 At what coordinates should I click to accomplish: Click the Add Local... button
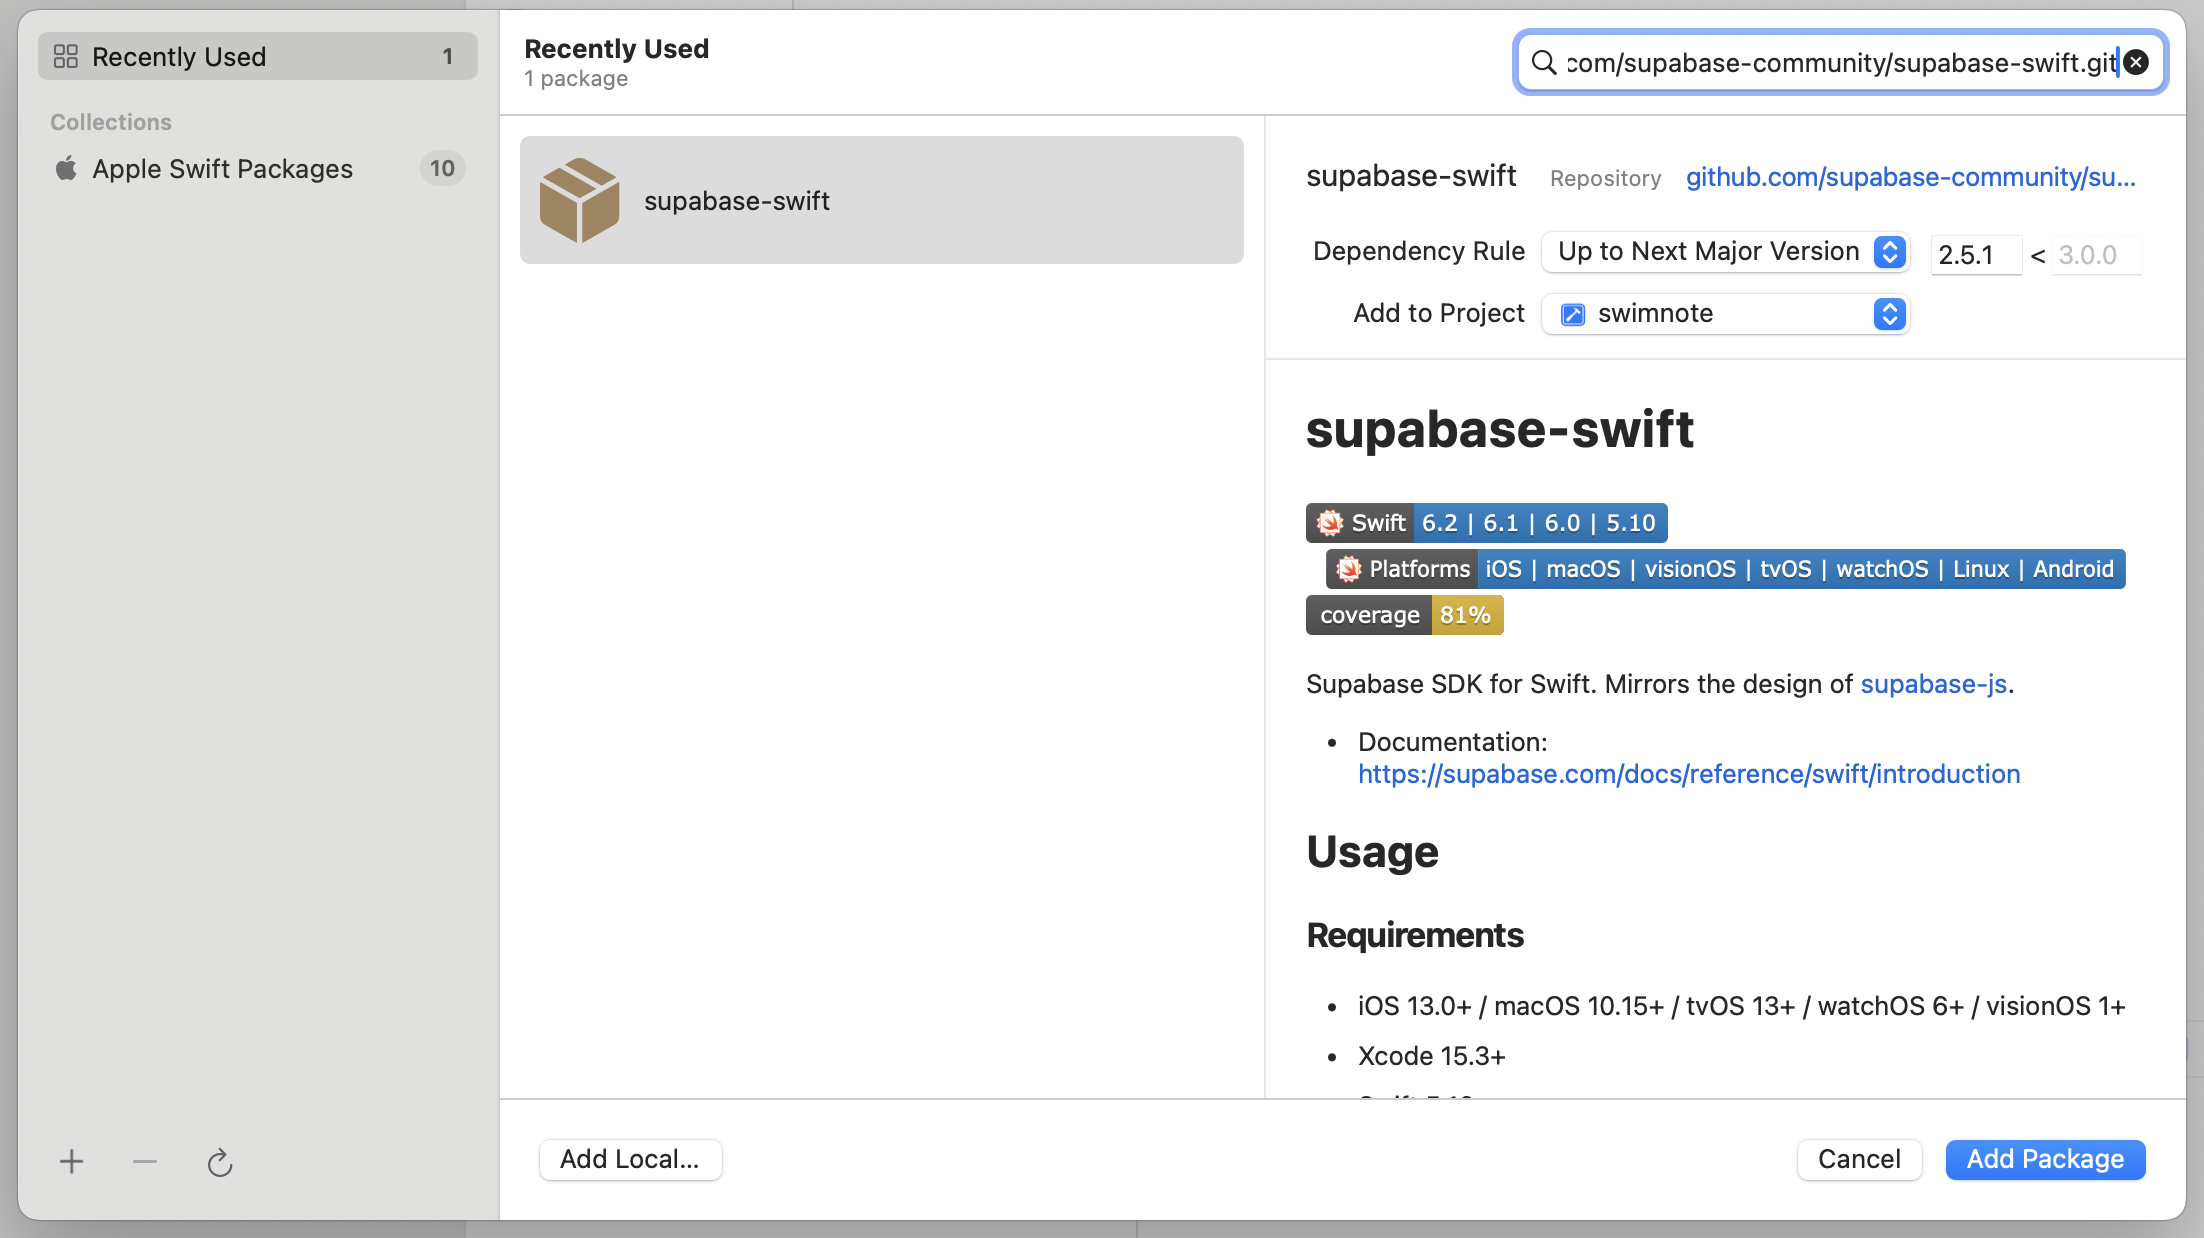click(630, 1160)
